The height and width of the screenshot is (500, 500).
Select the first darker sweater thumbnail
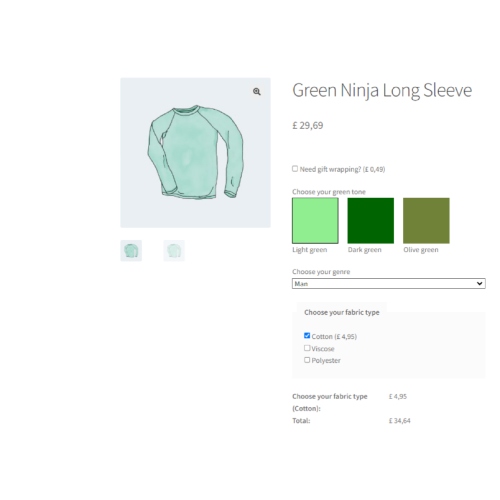tap(131, 250)
